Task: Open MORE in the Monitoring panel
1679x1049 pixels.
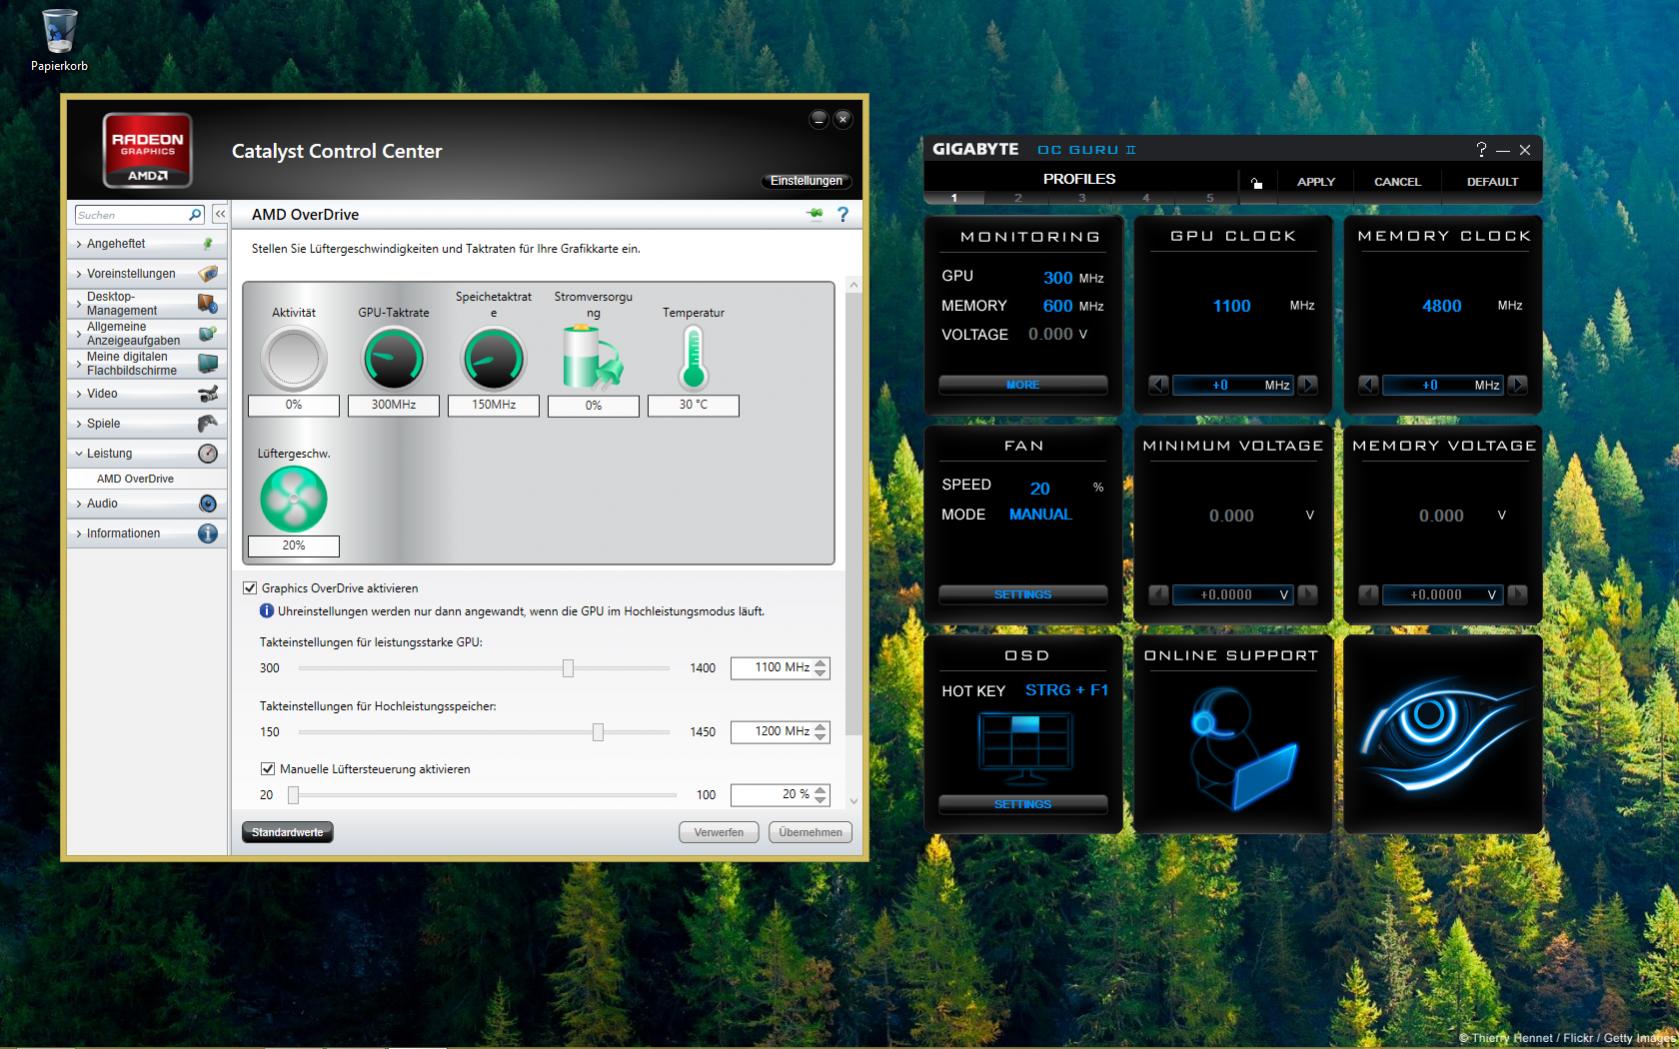Action: 1023,385
